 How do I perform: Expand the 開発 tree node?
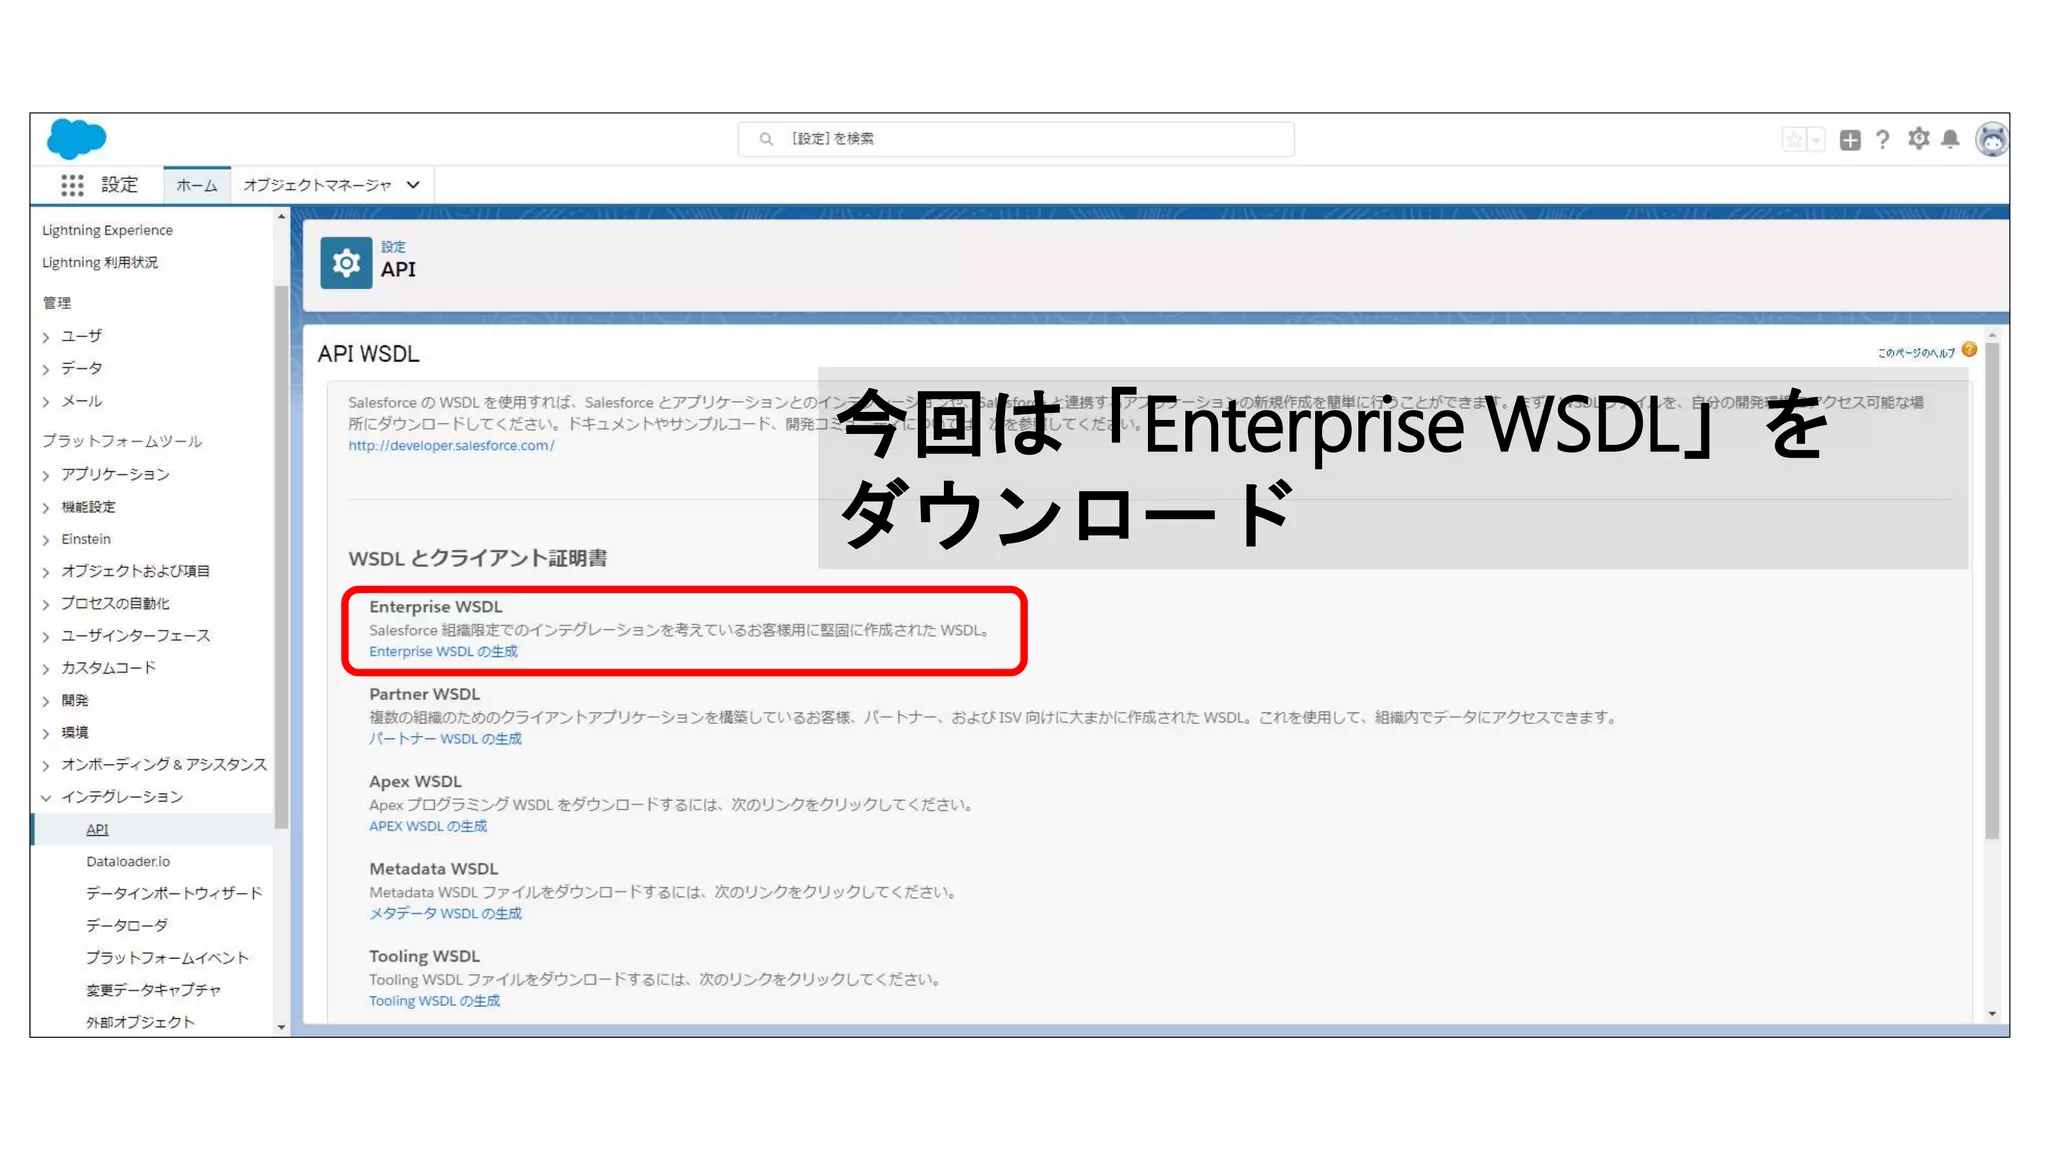(x=46, y=701)
